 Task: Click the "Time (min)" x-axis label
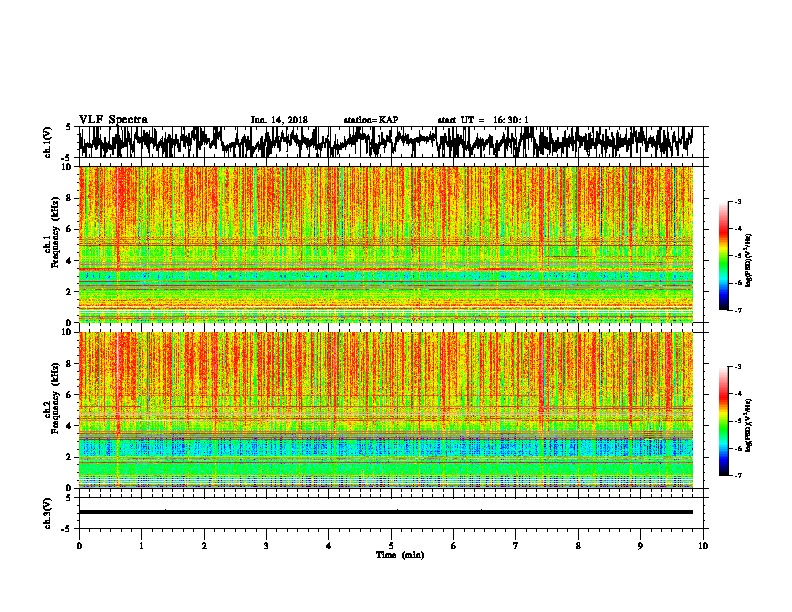(400, 555)
